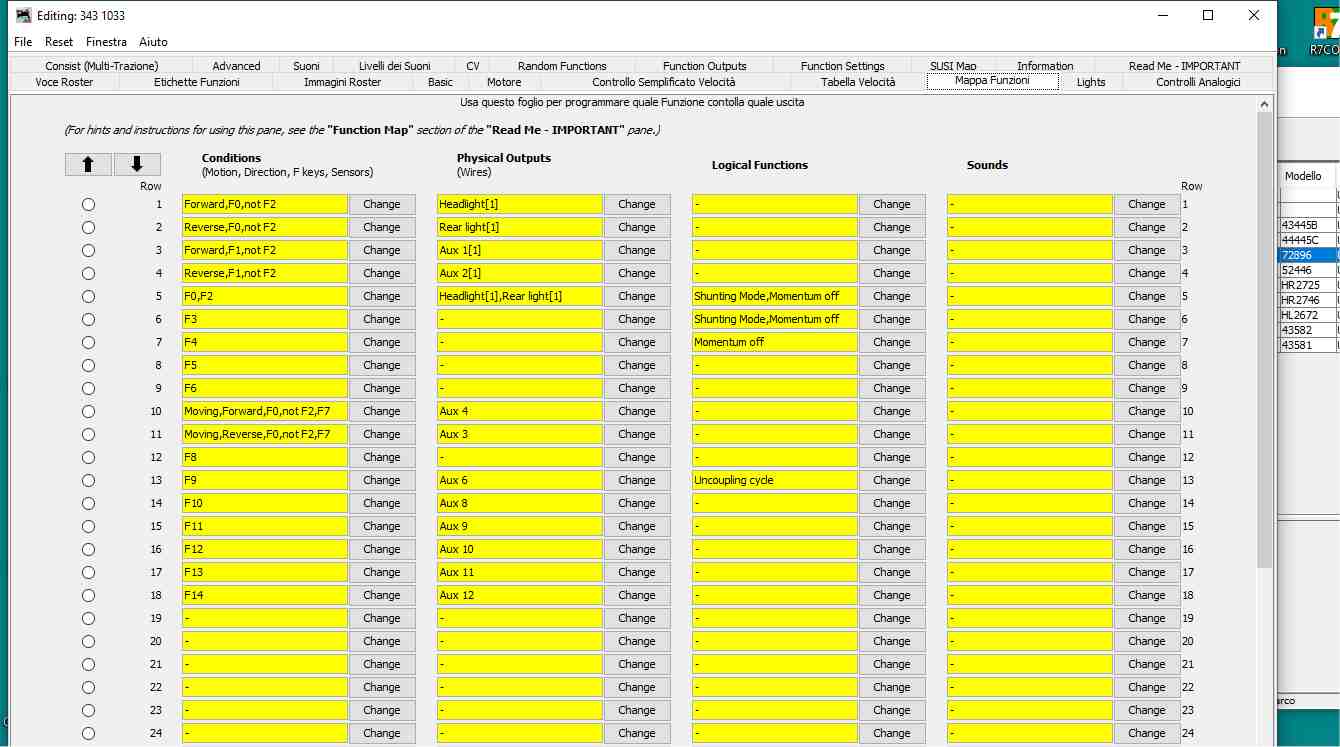Image resolution: width=1340 pixels, height=747 pixels.
Task: Click the move row down arrow button
Action: [137, 165]
